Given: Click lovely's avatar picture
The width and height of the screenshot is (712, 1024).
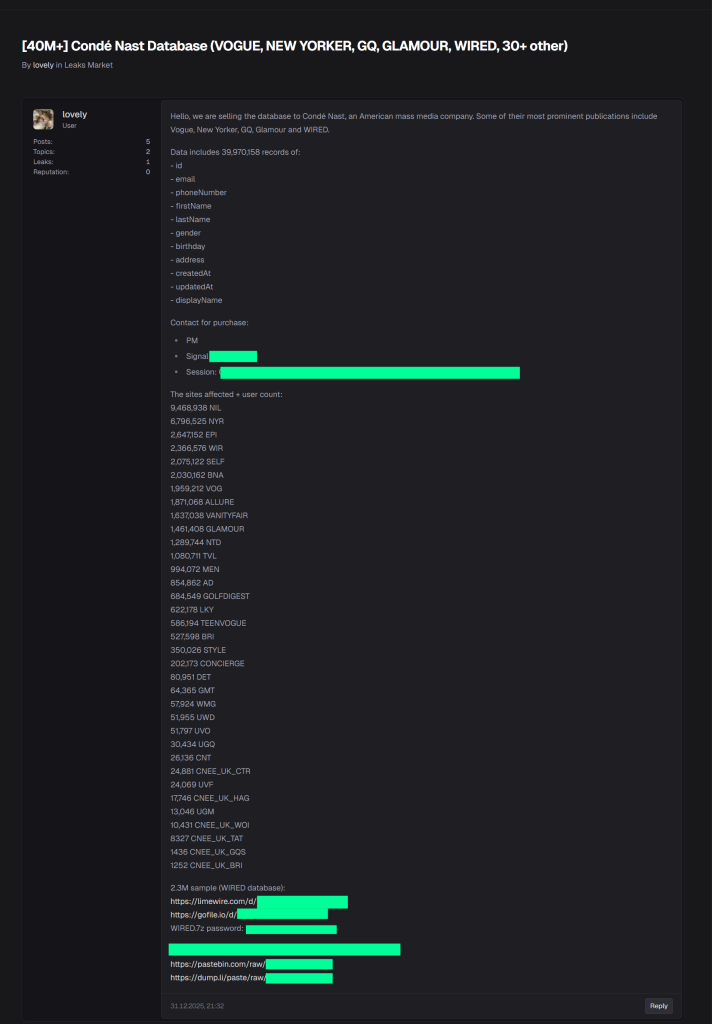Looking at the screenshot, I should (43, 118).
